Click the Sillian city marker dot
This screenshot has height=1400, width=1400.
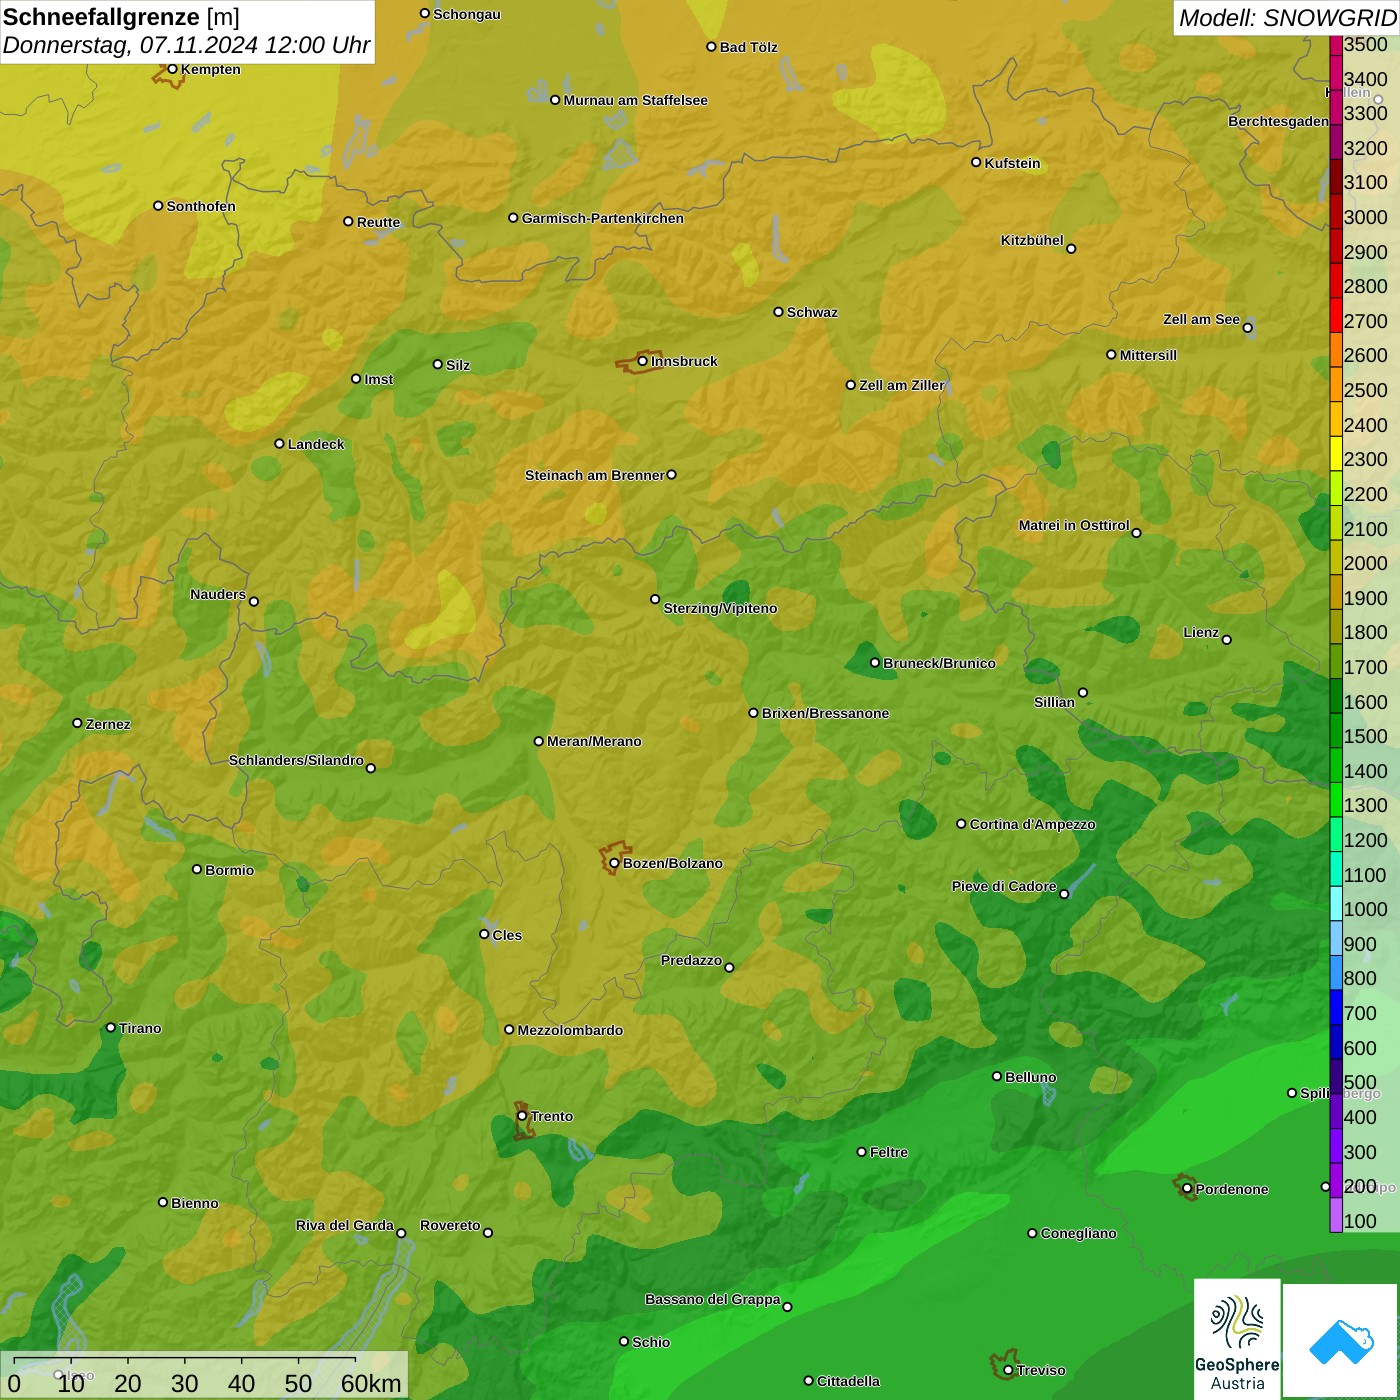pyautogui.click(x=1083, y=692)
